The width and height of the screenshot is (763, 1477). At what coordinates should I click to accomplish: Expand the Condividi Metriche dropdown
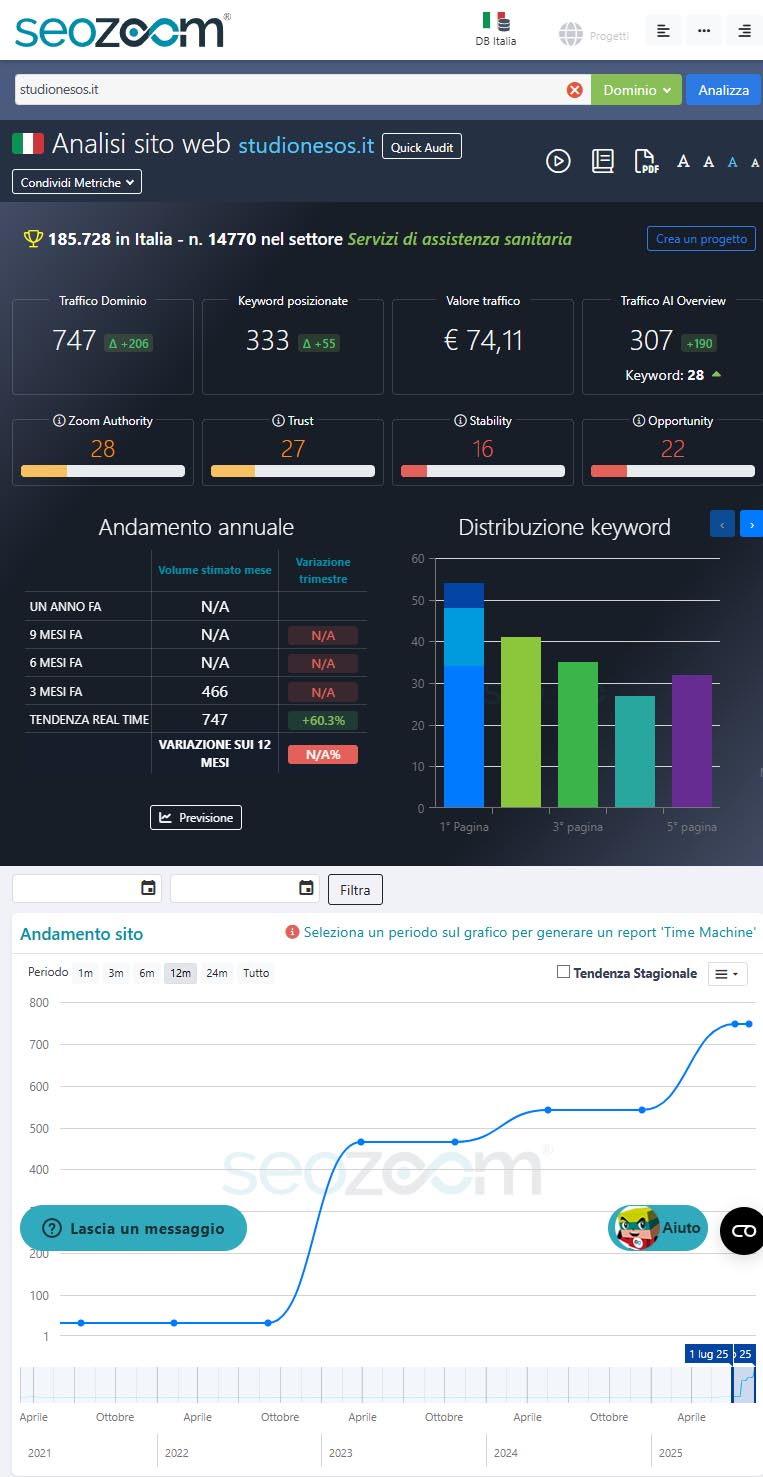77,182
